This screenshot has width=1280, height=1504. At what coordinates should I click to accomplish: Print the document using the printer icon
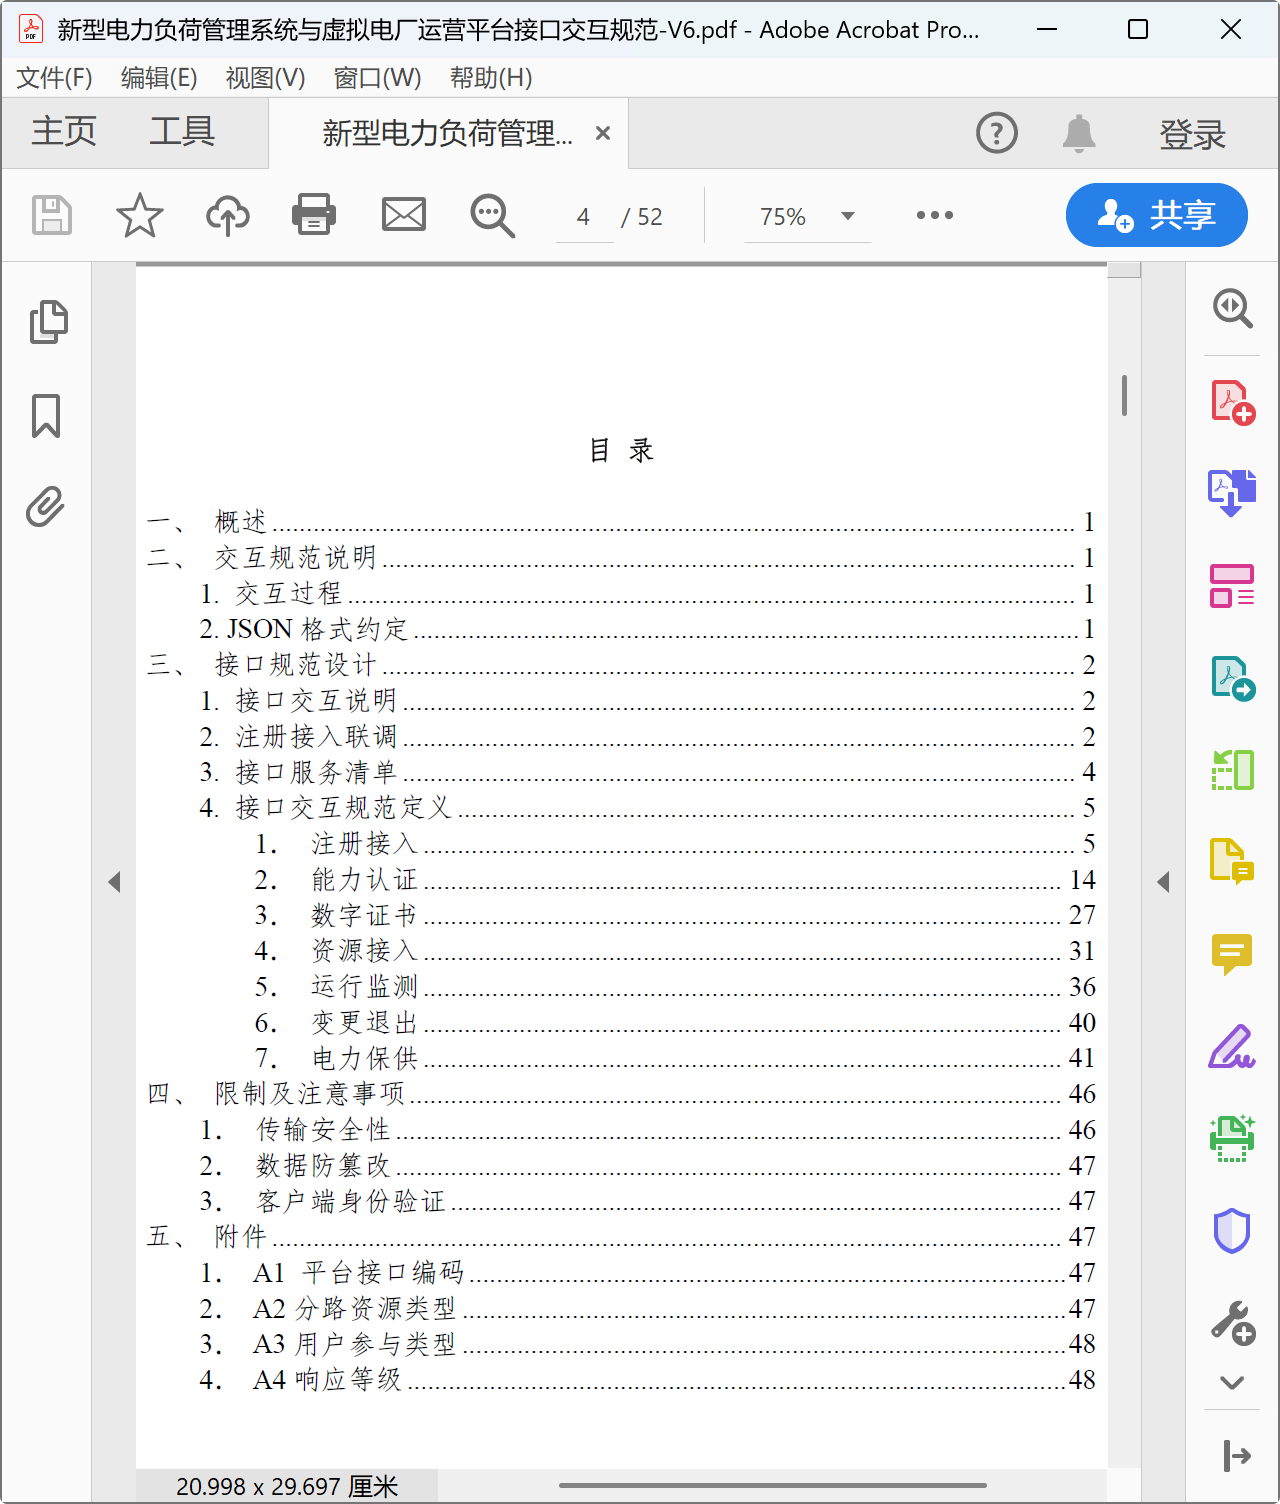(314, 215)
